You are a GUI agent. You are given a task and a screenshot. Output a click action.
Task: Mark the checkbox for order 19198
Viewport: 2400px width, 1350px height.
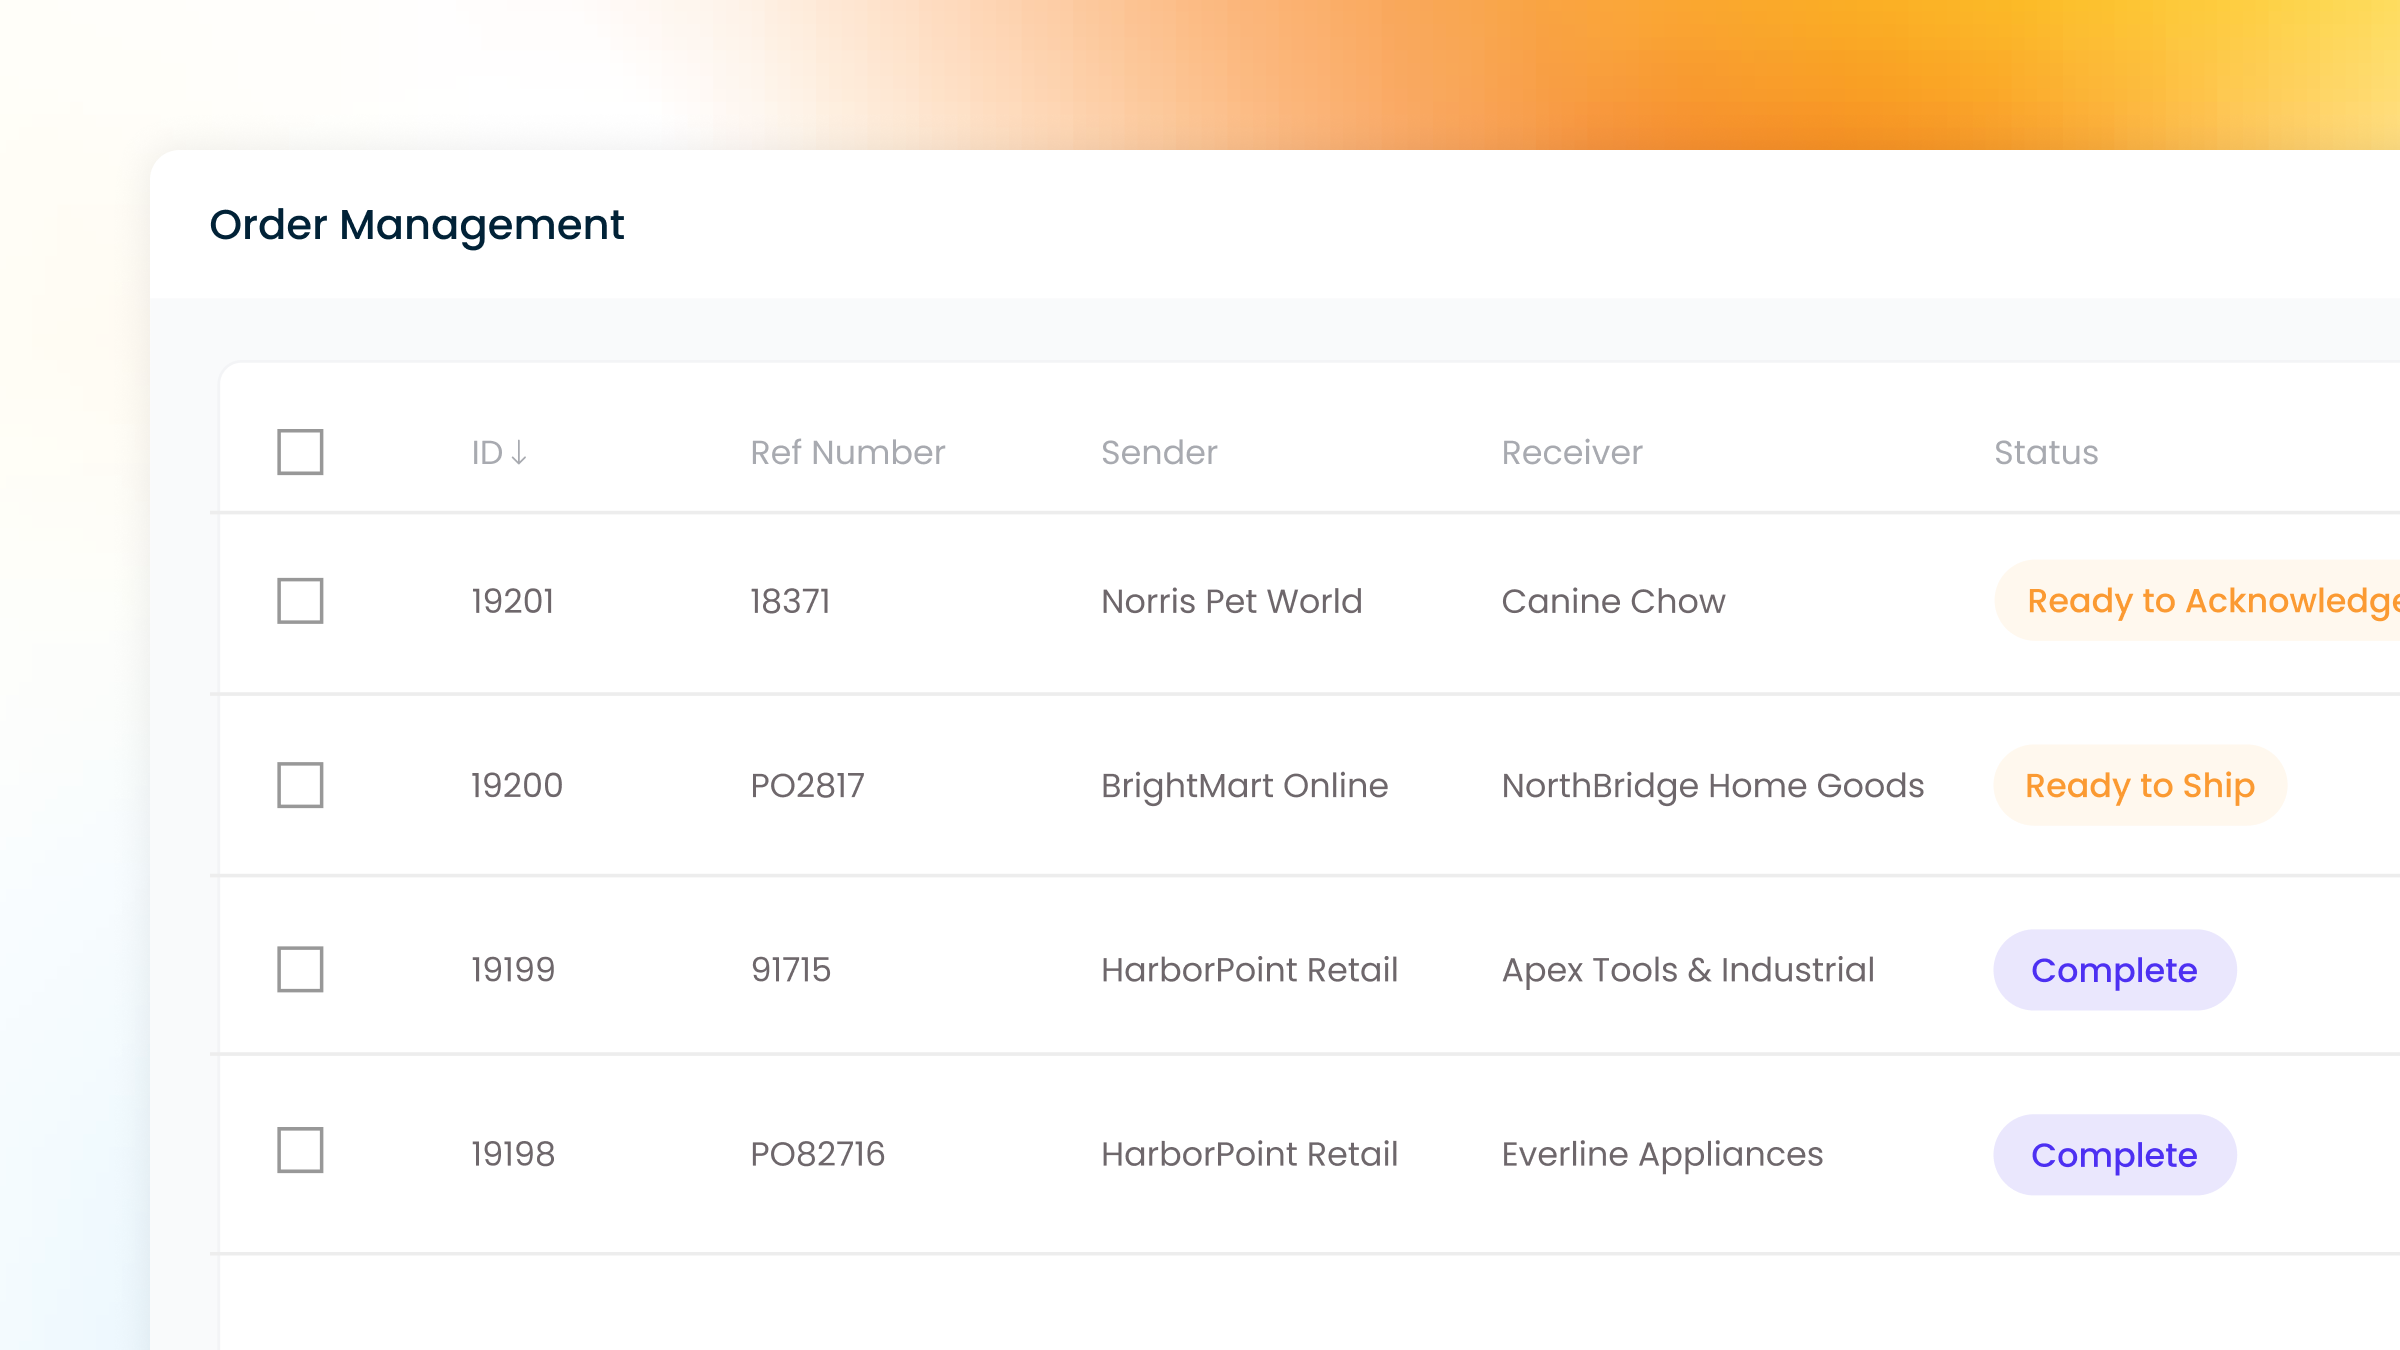point(300,1150)
